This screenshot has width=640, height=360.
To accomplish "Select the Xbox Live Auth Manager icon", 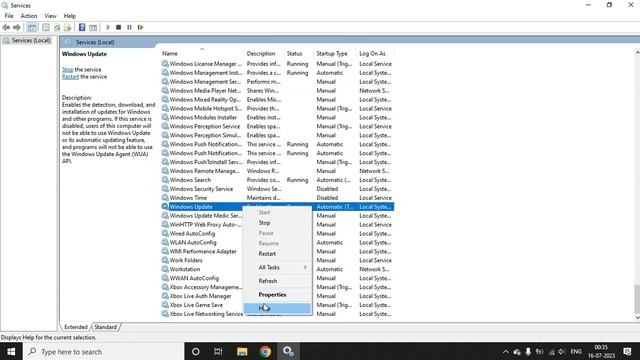I will coord(165,296).
